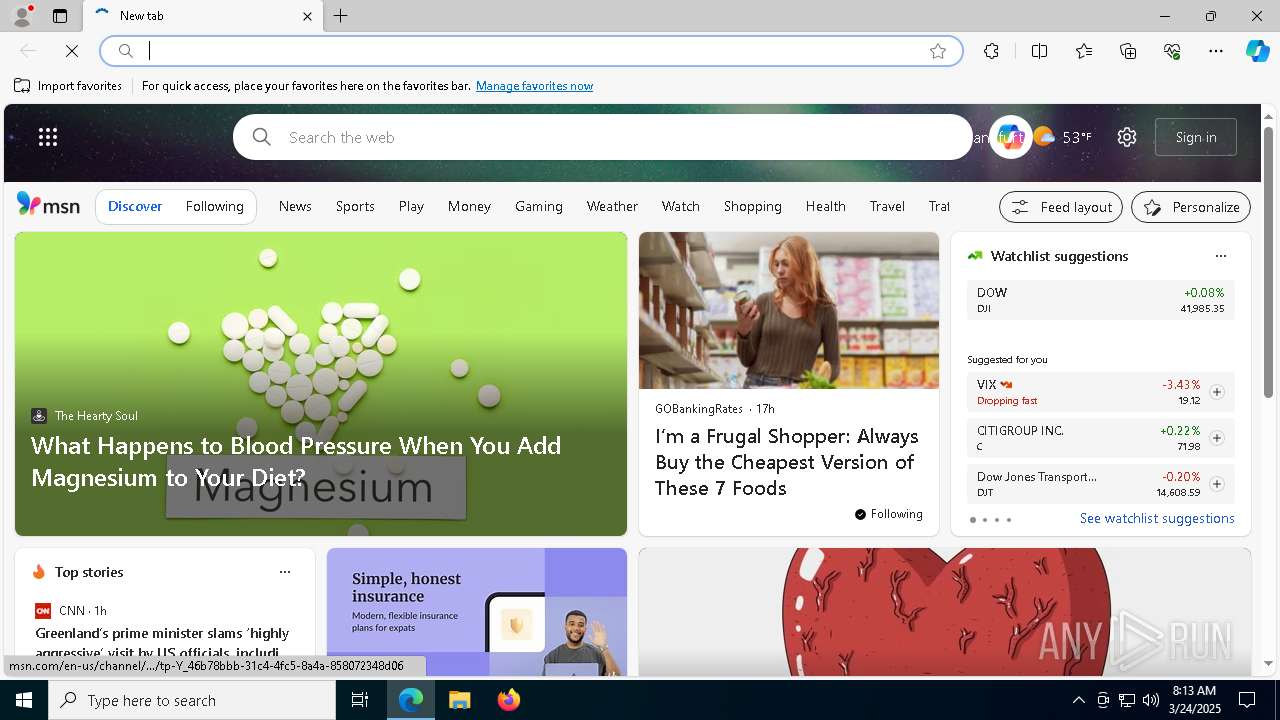The height and width of the screenshot is (720, 1280).
Task: Click the Personalize button
Action: [x=1191, y=207]
